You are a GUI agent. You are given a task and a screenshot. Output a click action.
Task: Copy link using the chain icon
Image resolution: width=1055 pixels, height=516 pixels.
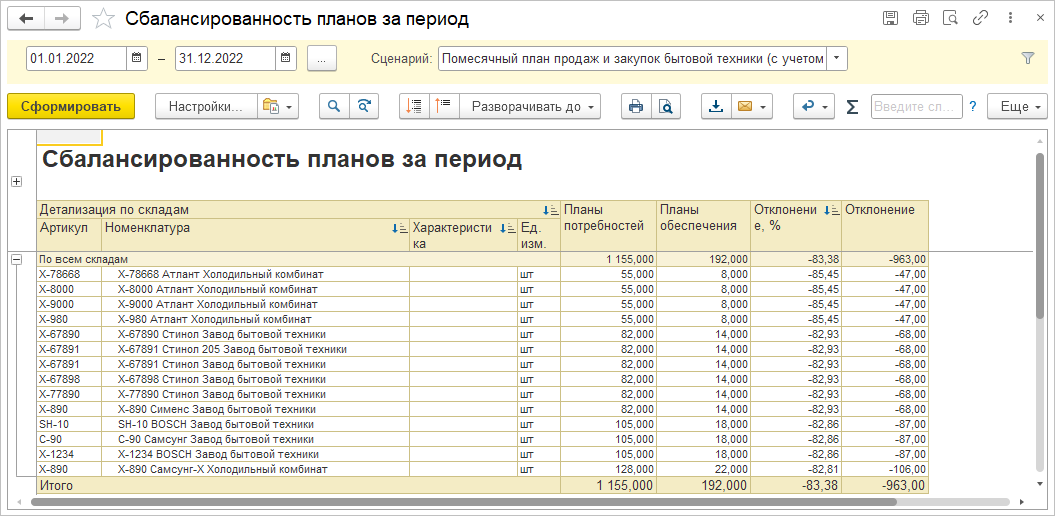981,19
